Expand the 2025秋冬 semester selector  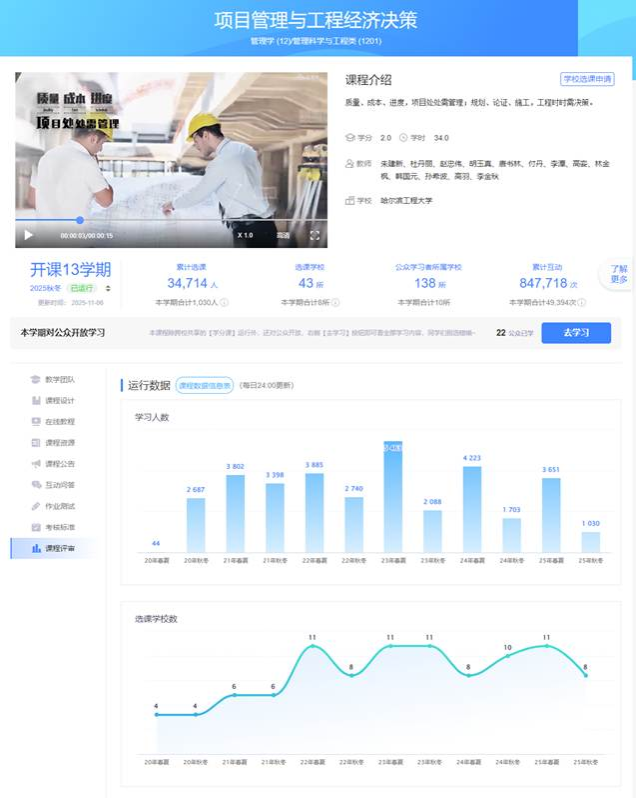[x=108, y=288]
